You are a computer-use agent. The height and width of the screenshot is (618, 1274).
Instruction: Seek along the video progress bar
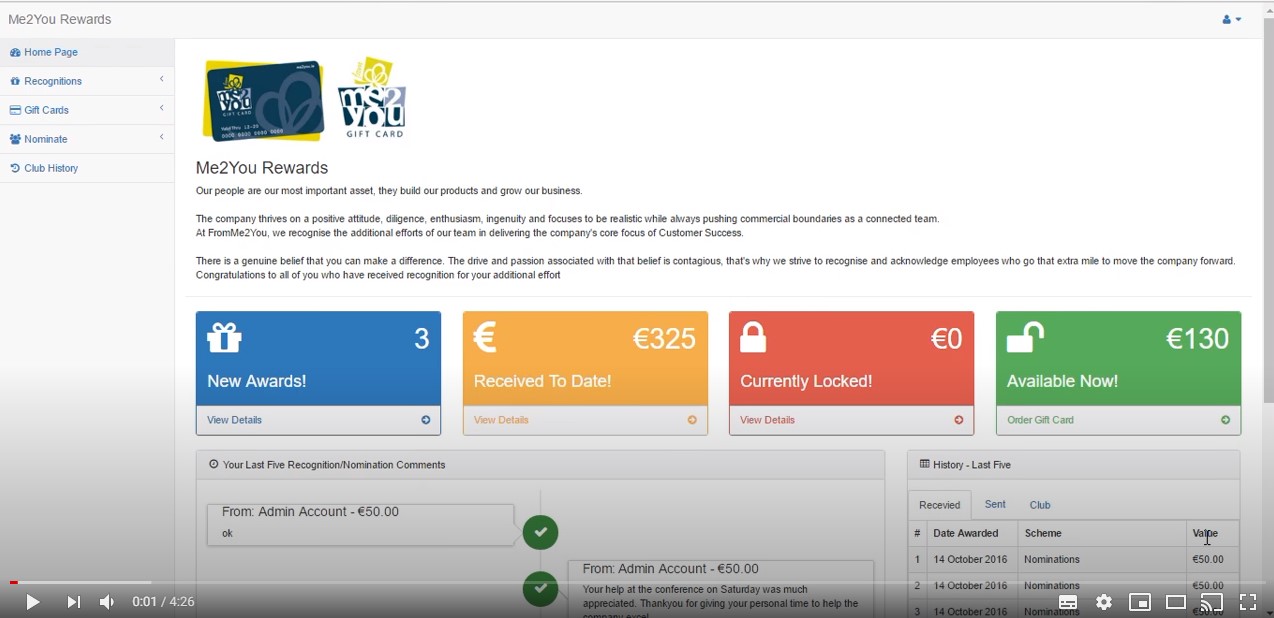click(637, 582)
